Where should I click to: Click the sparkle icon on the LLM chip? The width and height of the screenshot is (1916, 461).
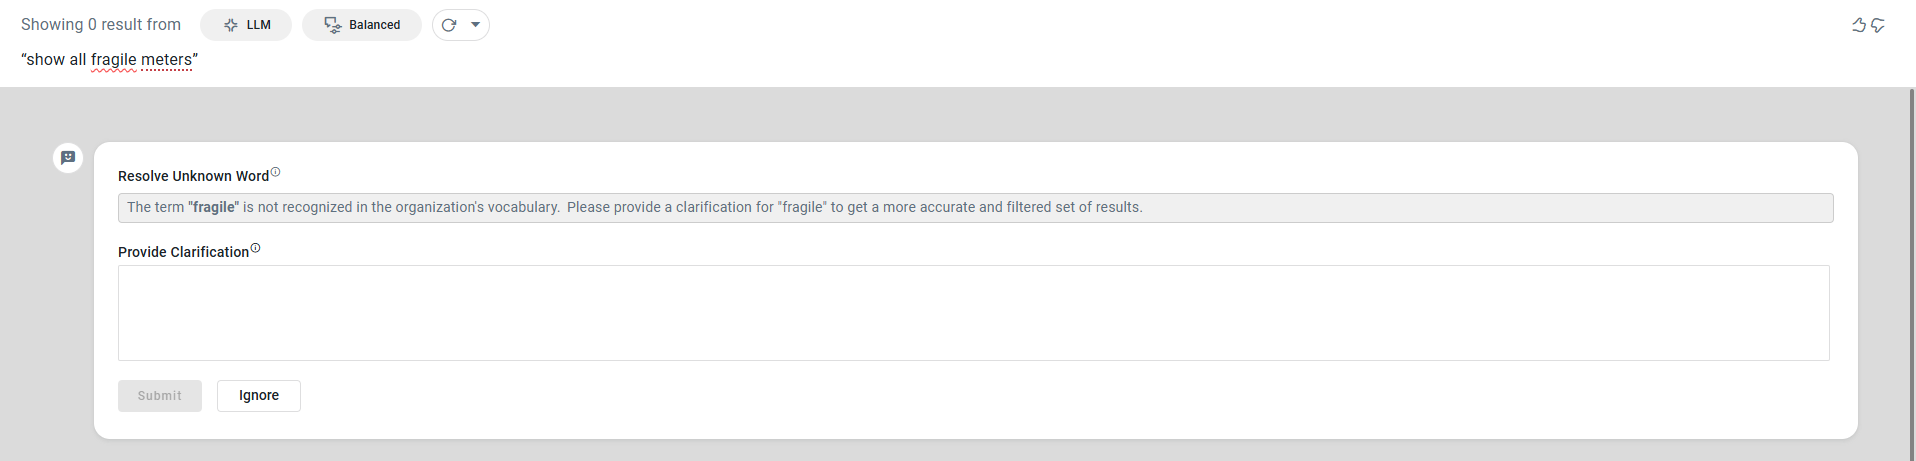[231, 25]
